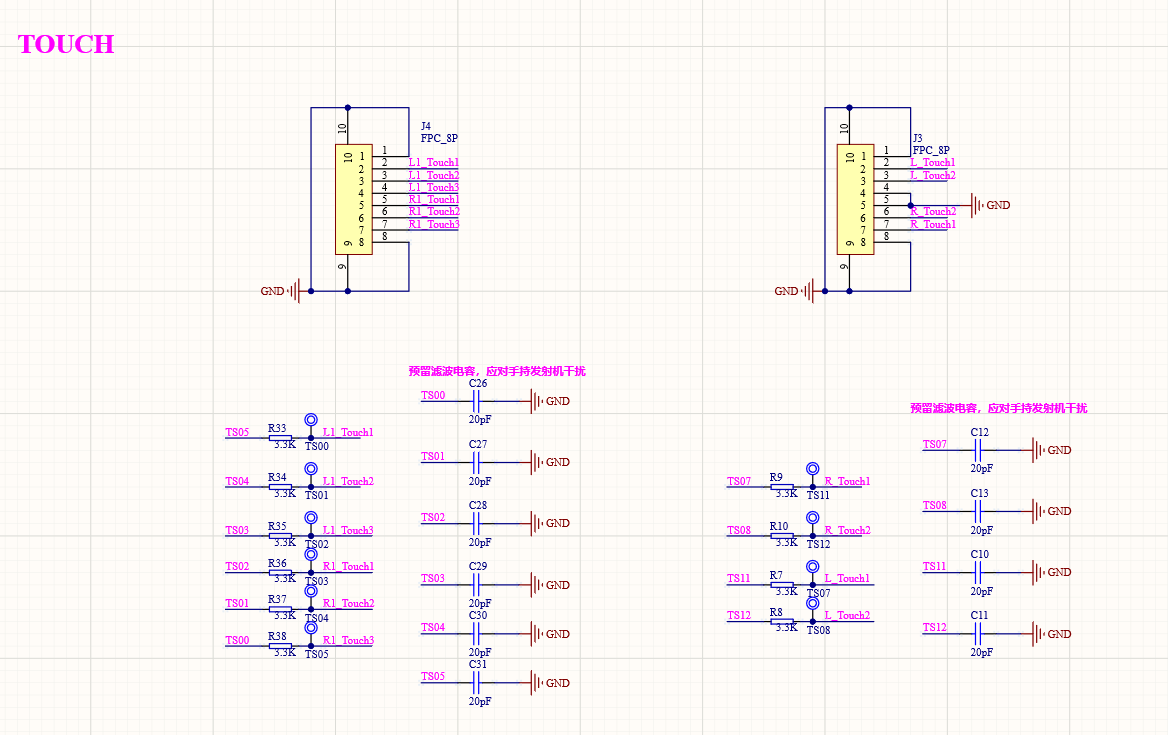Viewport: 1168px width, 735px height.
Task: Pick the TS00 test point circle
Action: [311, 421]
